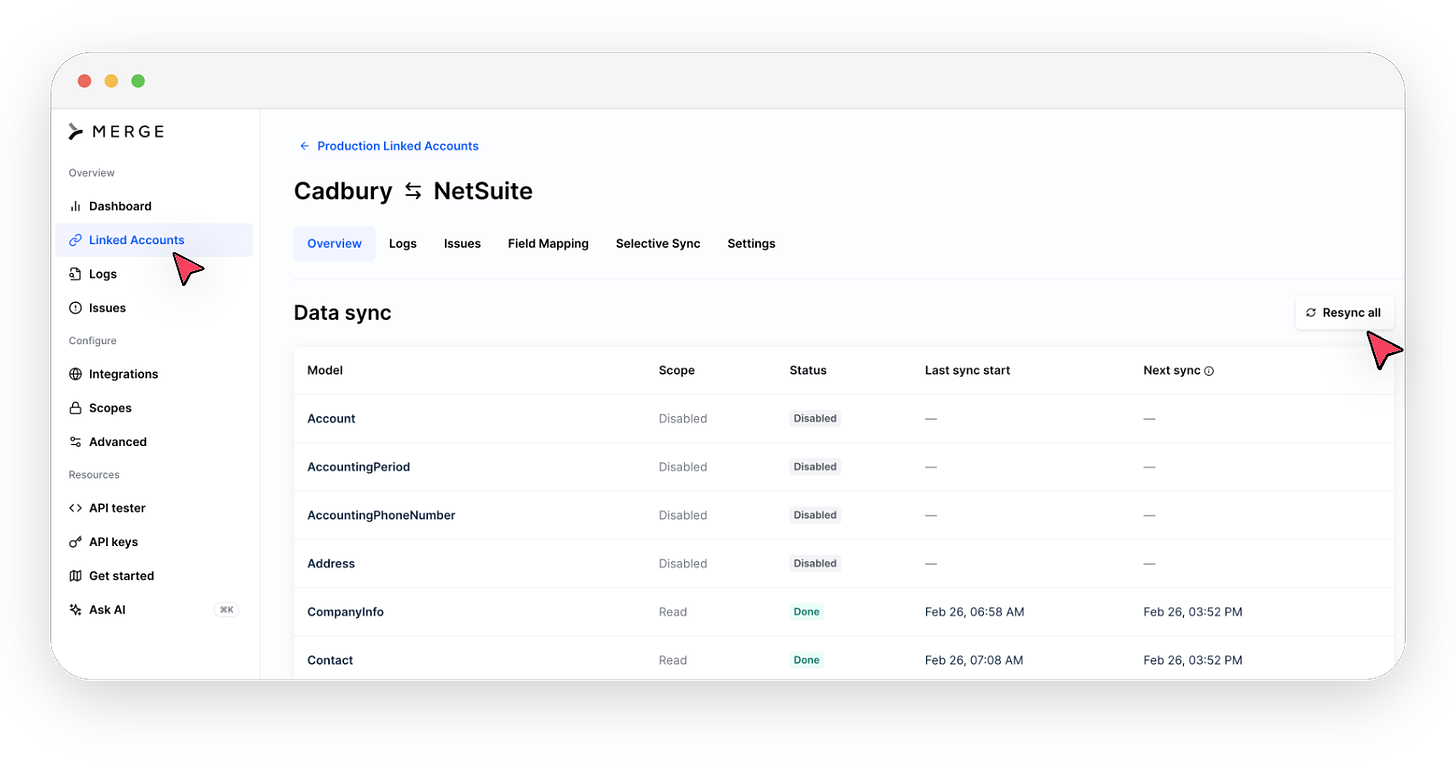Switch to the Selective Sync tab

pos(658,244)
